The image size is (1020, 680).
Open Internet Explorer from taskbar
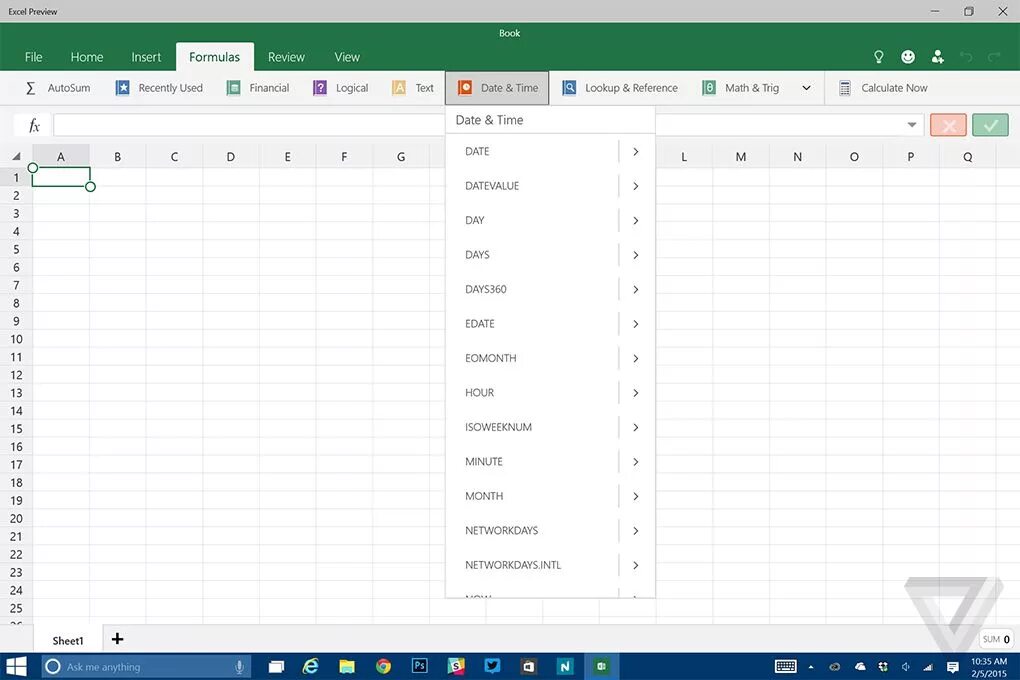click(311, 666)
